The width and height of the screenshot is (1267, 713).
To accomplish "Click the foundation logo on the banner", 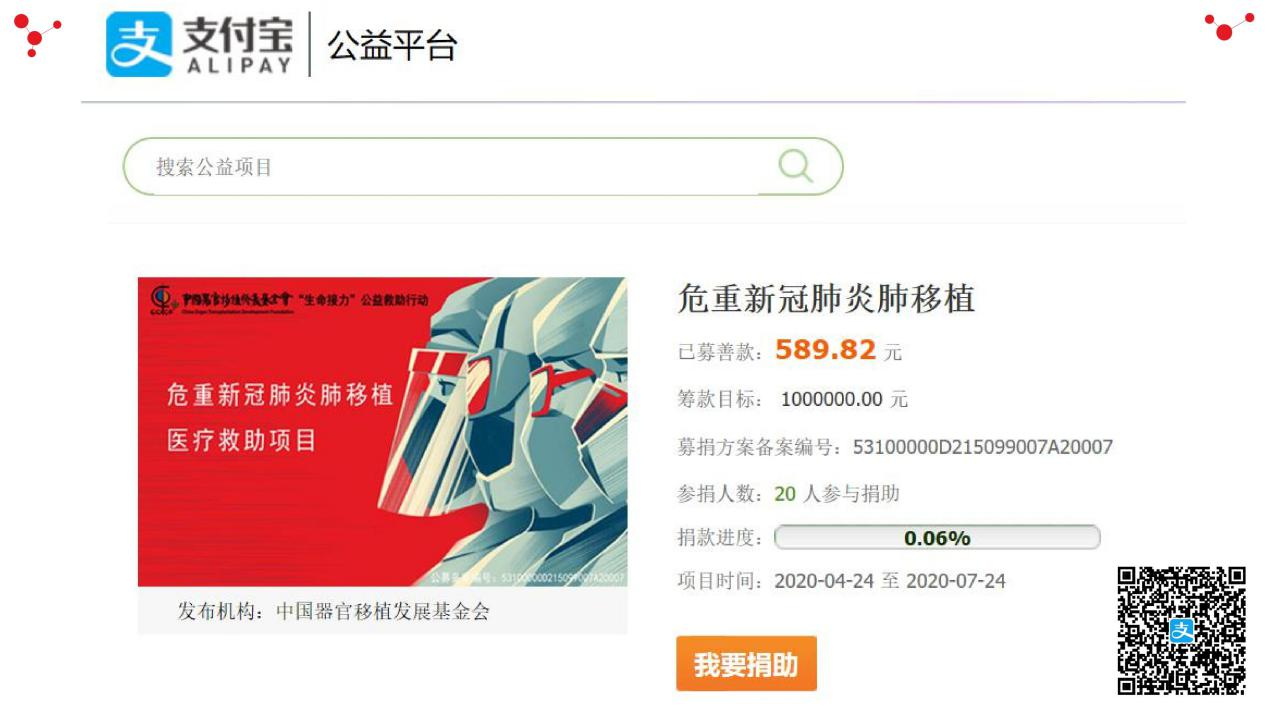I will tap(161, 300).
